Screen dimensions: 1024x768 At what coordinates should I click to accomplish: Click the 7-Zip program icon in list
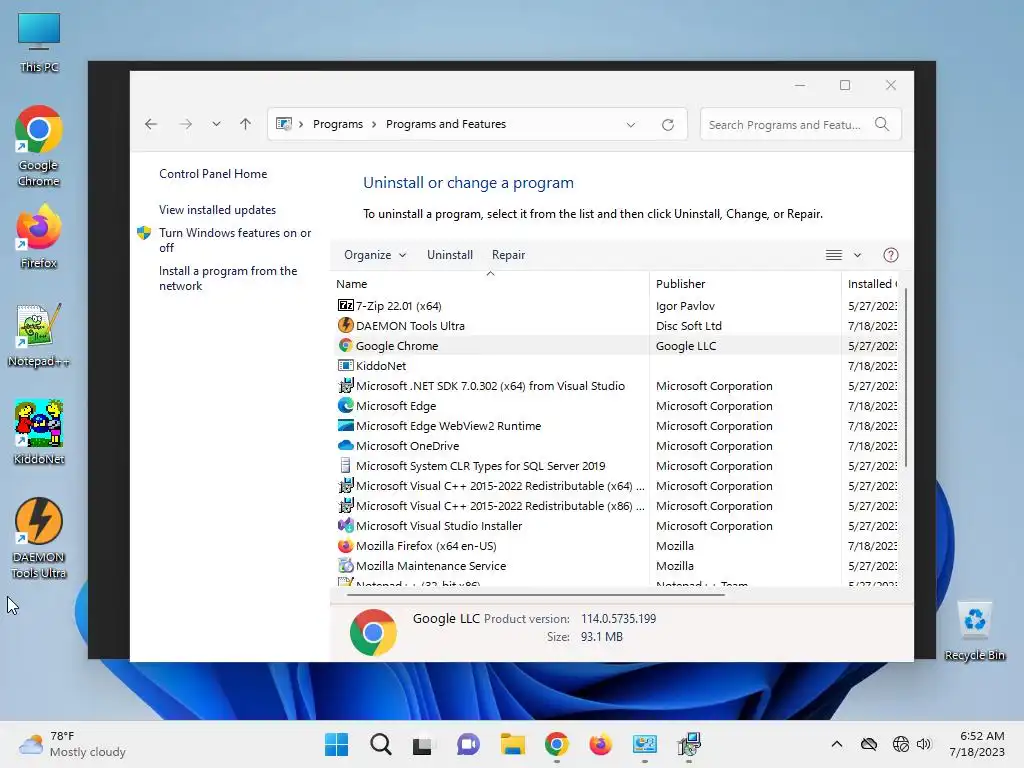pyautogui.click(x=345, y=306)
